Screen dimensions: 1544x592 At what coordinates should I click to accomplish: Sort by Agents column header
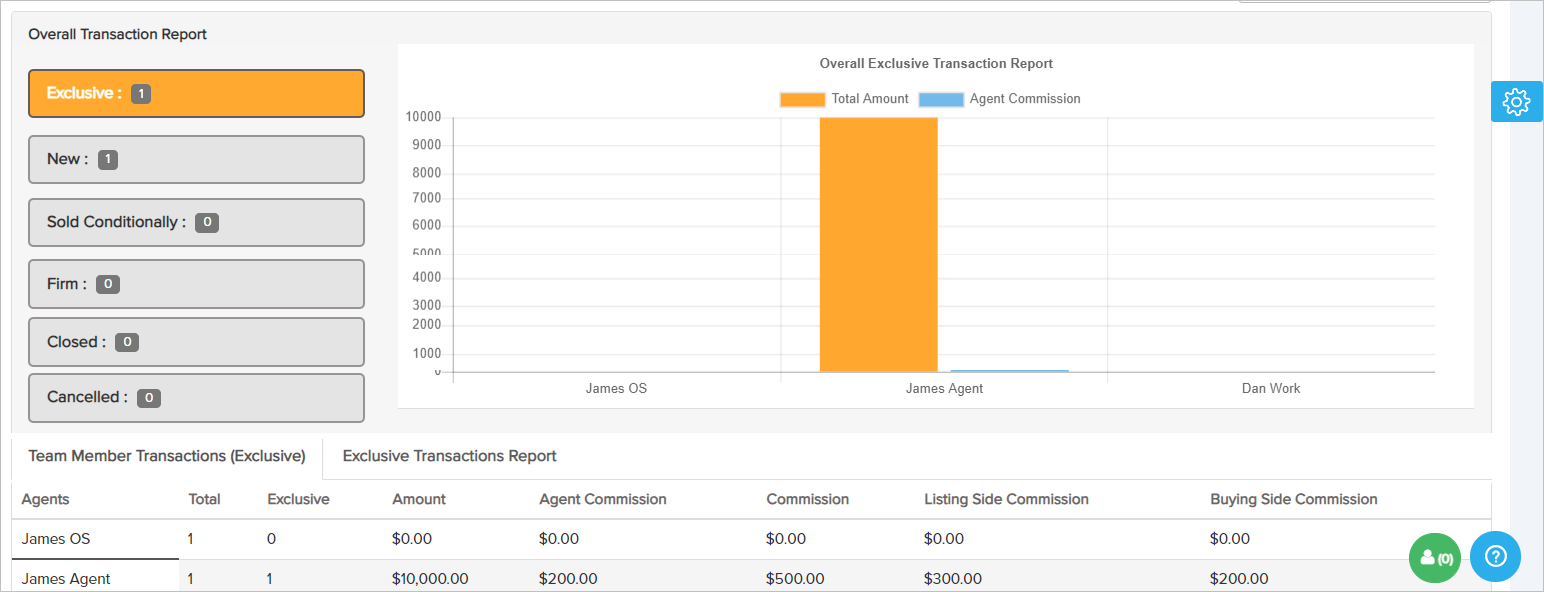coord(46,499)
